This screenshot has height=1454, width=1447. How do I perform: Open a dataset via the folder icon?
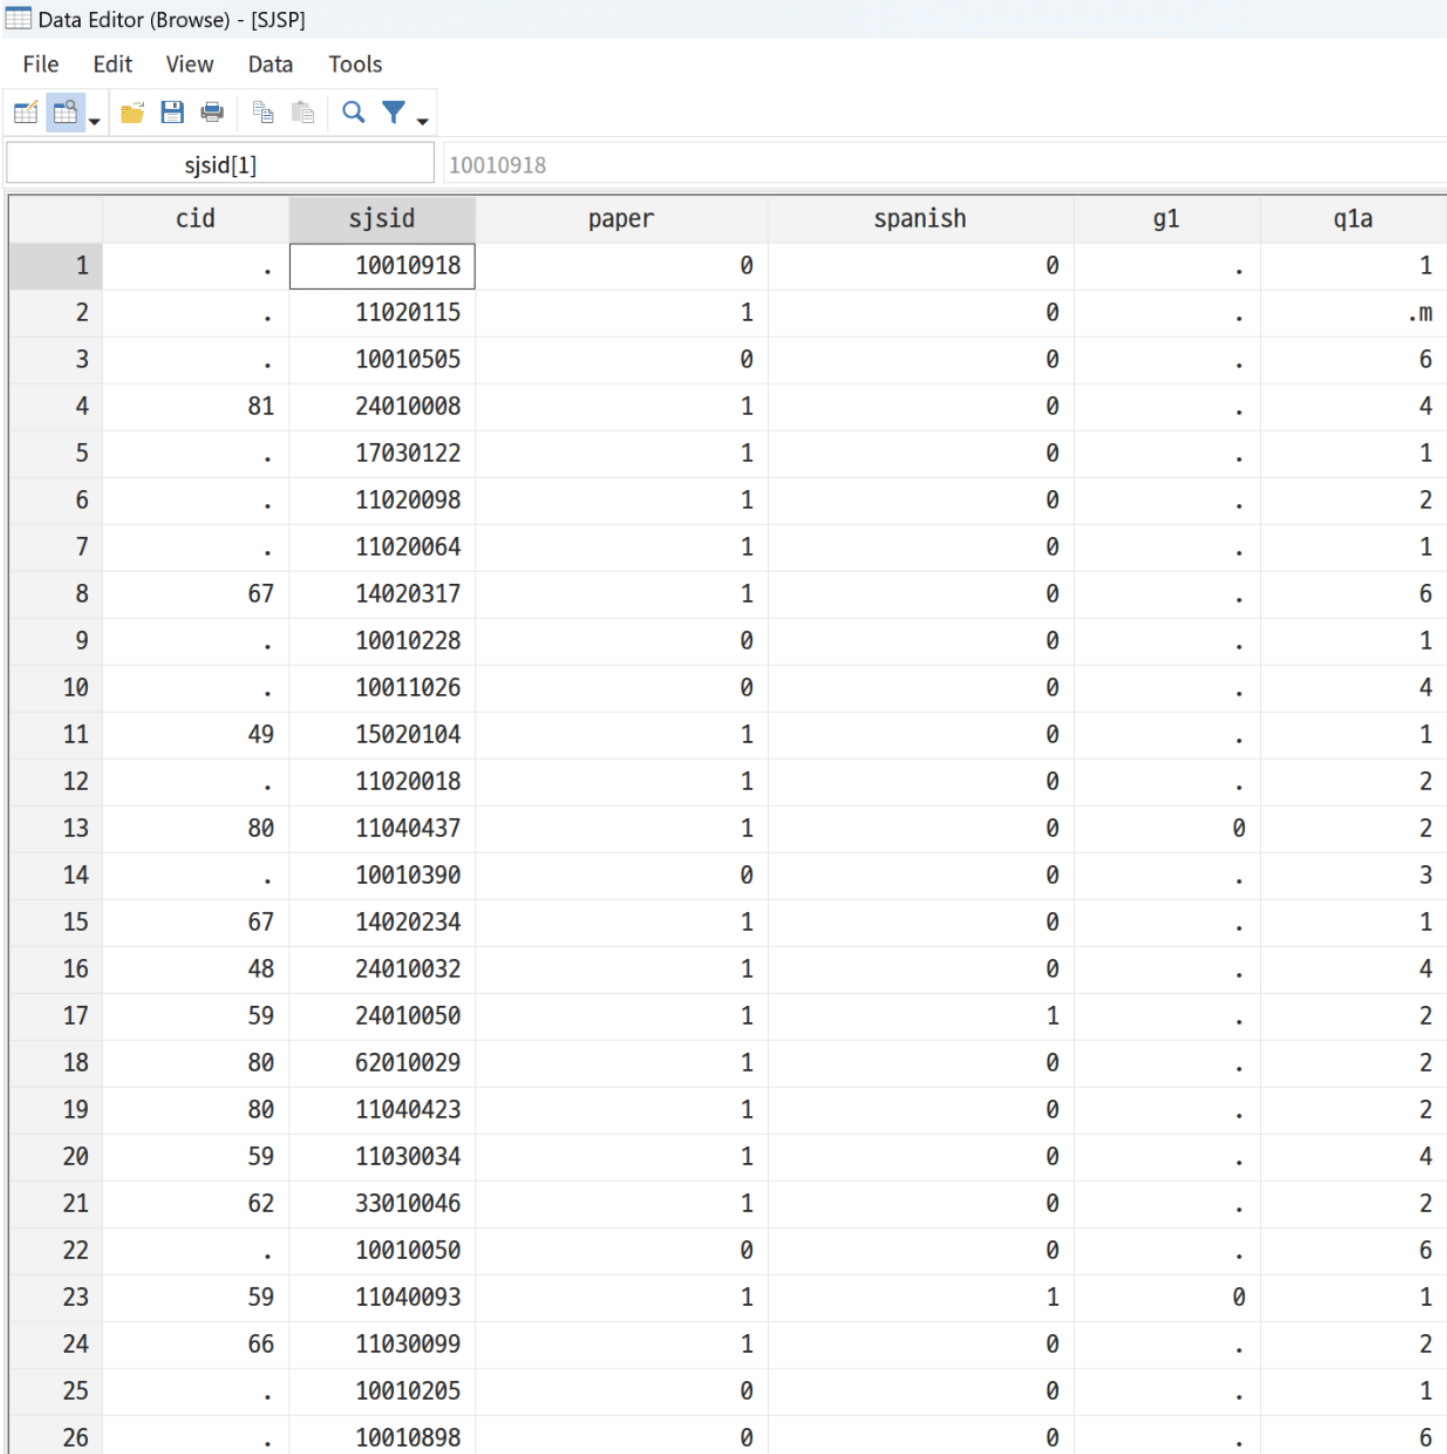[x=131, y=112]
